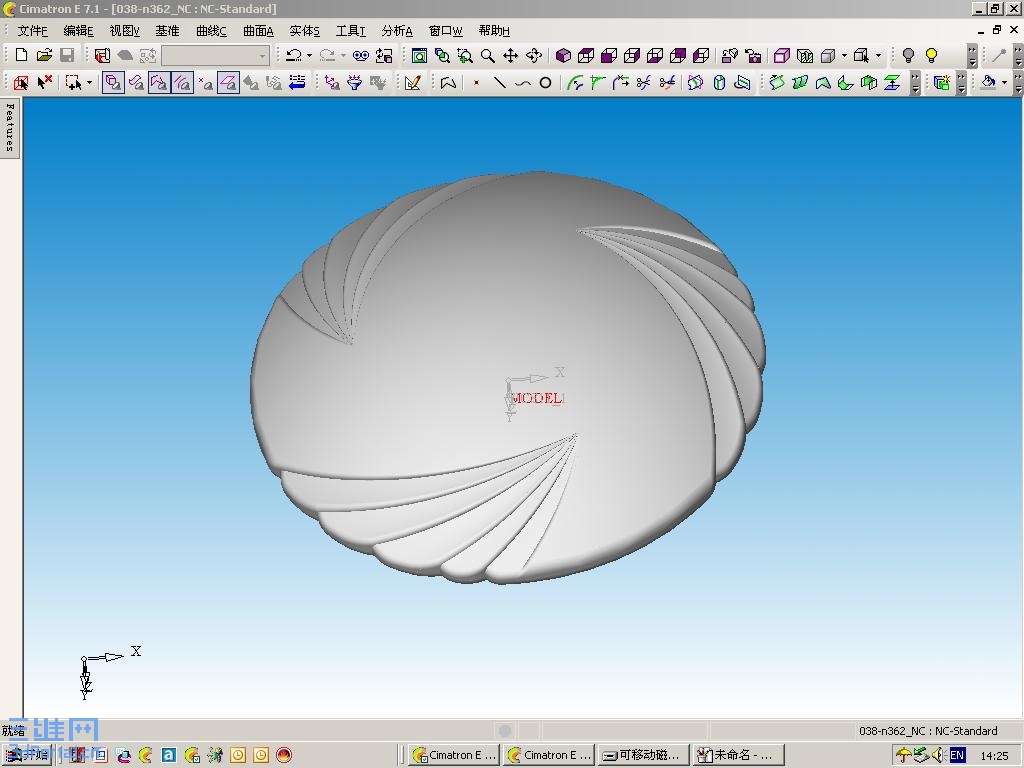Switch to 可移动磁 taskbar window
The image size is (1024, 768).
643,755
